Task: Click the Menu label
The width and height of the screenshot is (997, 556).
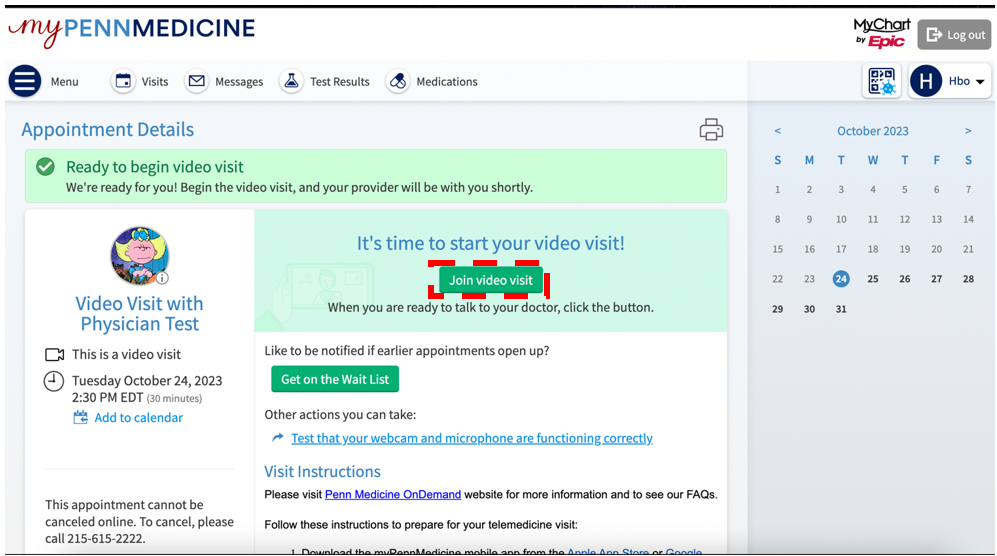Action: point(64,81)
